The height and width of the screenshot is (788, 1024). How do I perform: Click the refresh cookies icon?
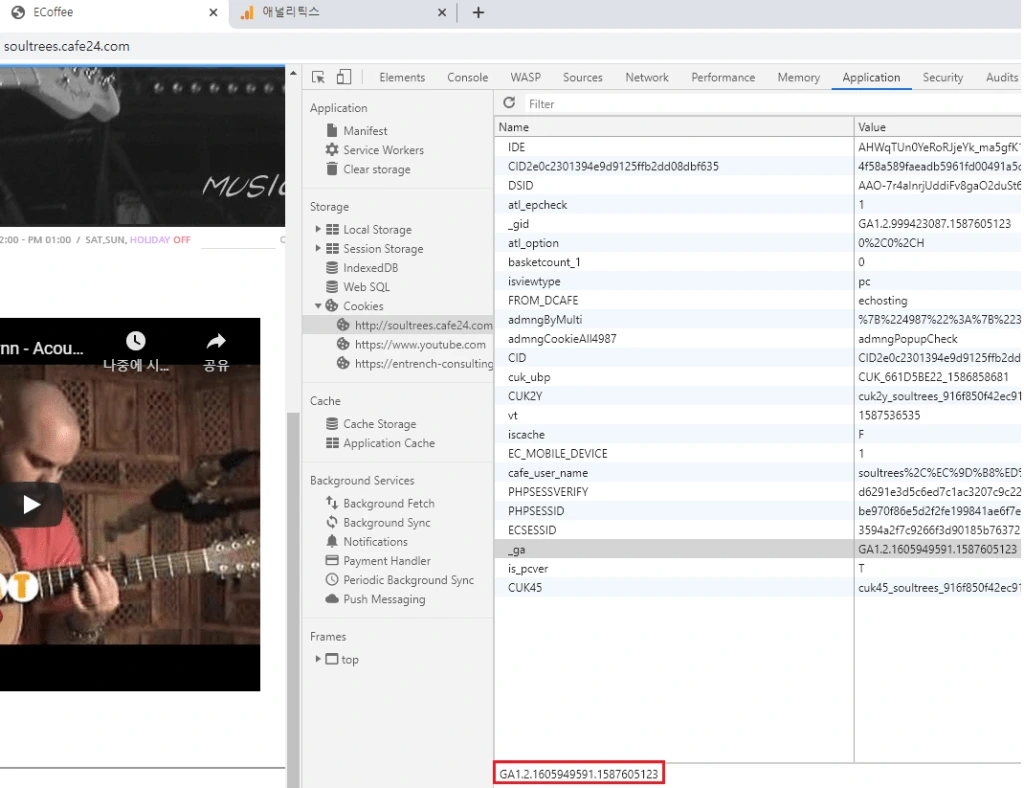(509, 103)
